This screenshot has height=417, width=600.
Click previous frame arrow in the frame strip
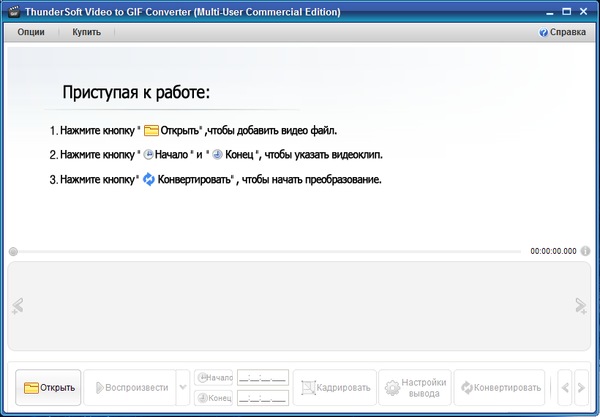17,306
